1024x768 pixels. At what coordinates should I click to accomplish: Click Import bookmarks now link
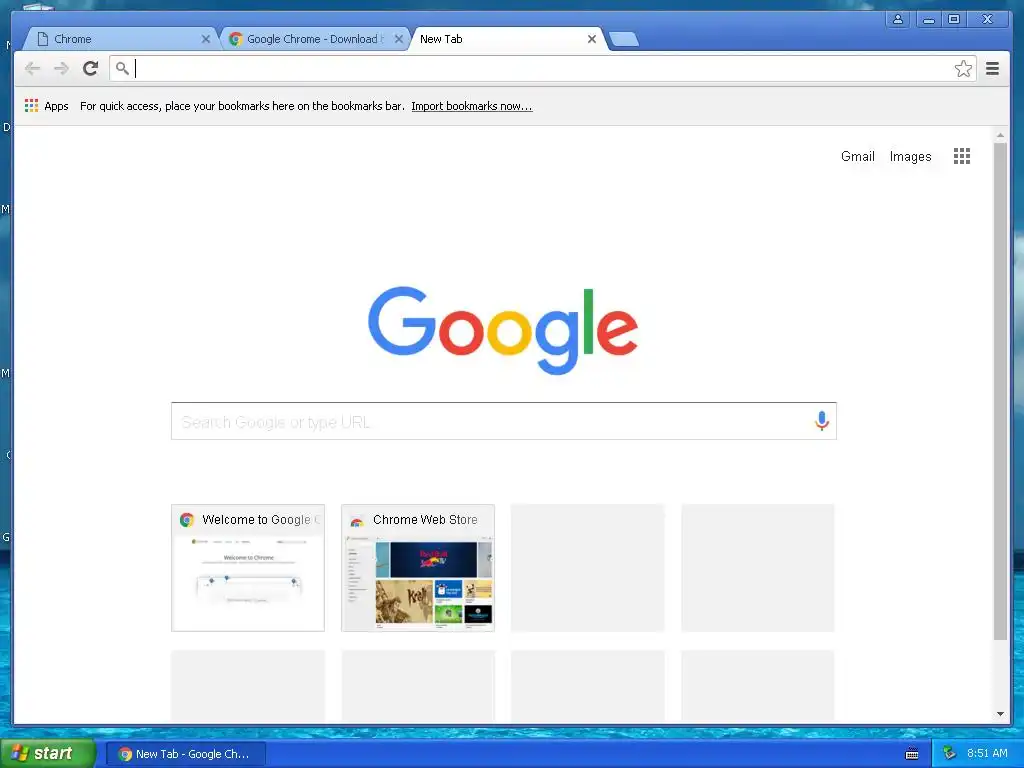(x=472, y=106)
